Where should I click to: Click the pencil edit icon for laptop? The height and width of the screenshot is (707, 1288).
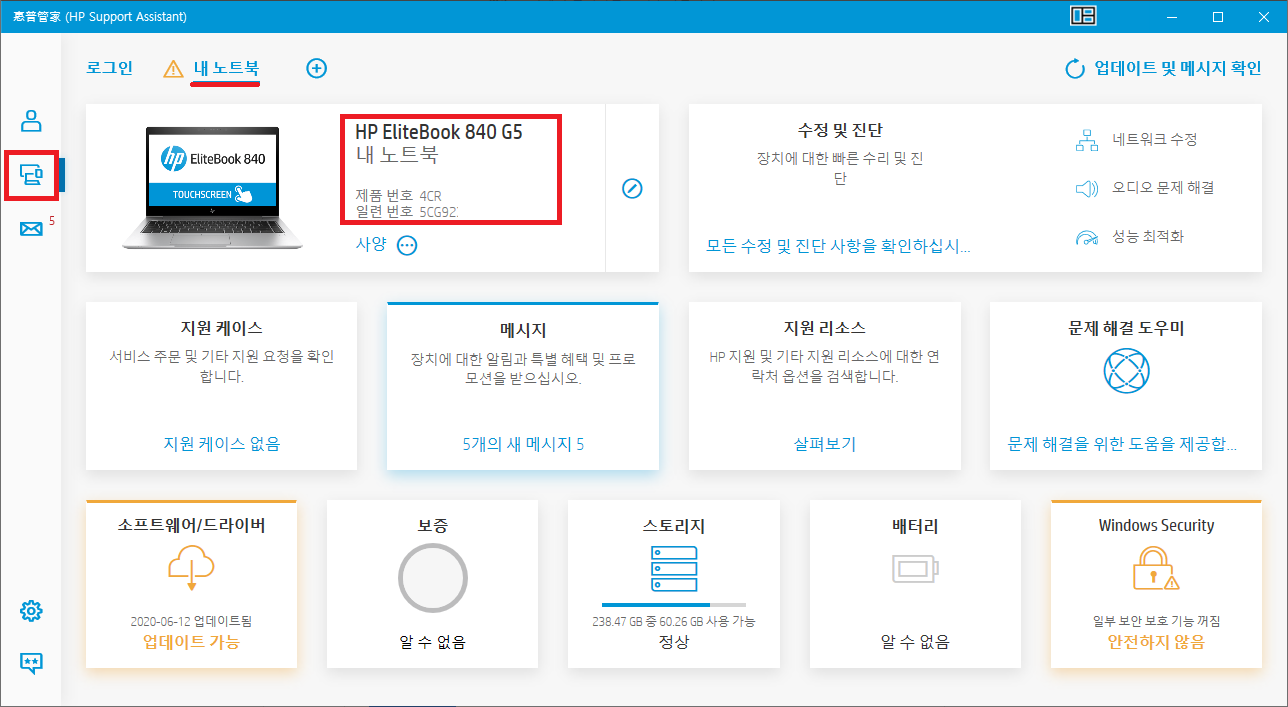[x=632, y=188]
